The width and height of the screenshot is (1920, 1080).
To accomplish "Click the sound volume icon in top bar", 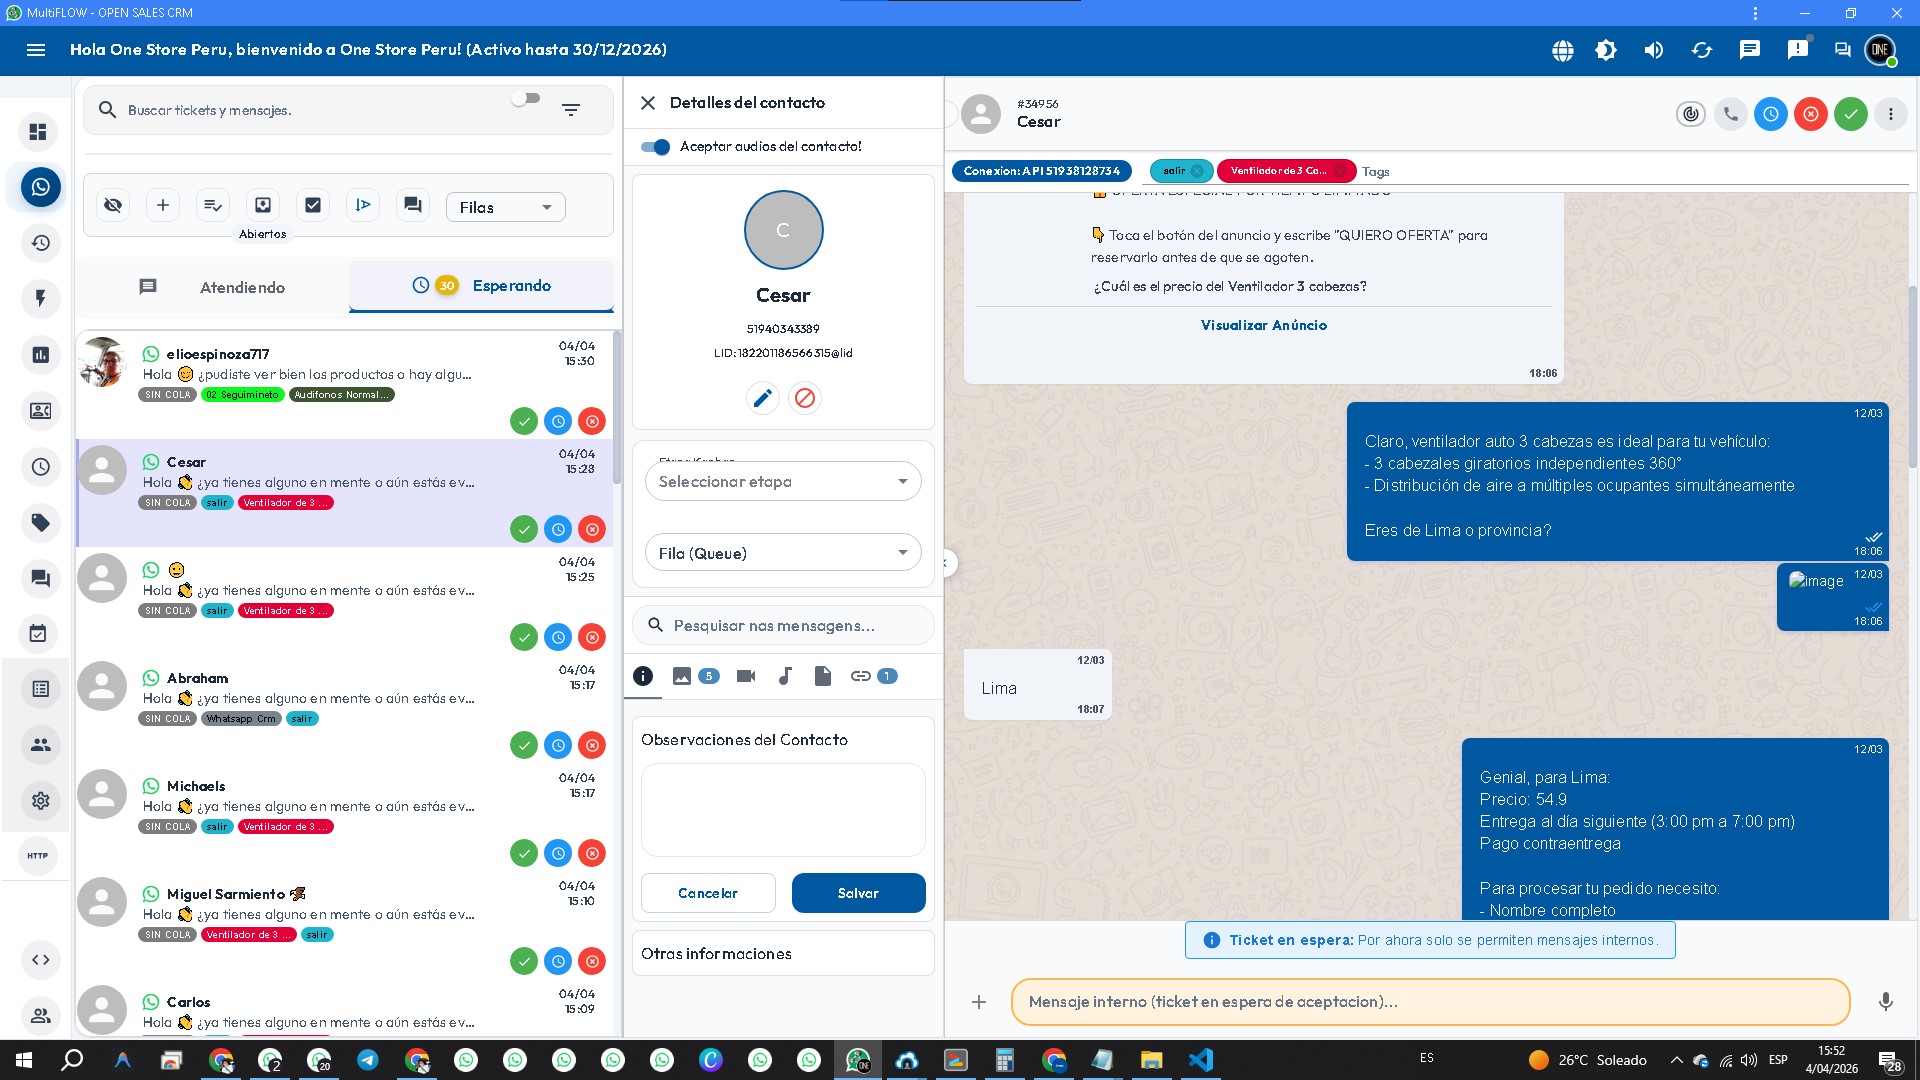I will tap(1654, 50).
